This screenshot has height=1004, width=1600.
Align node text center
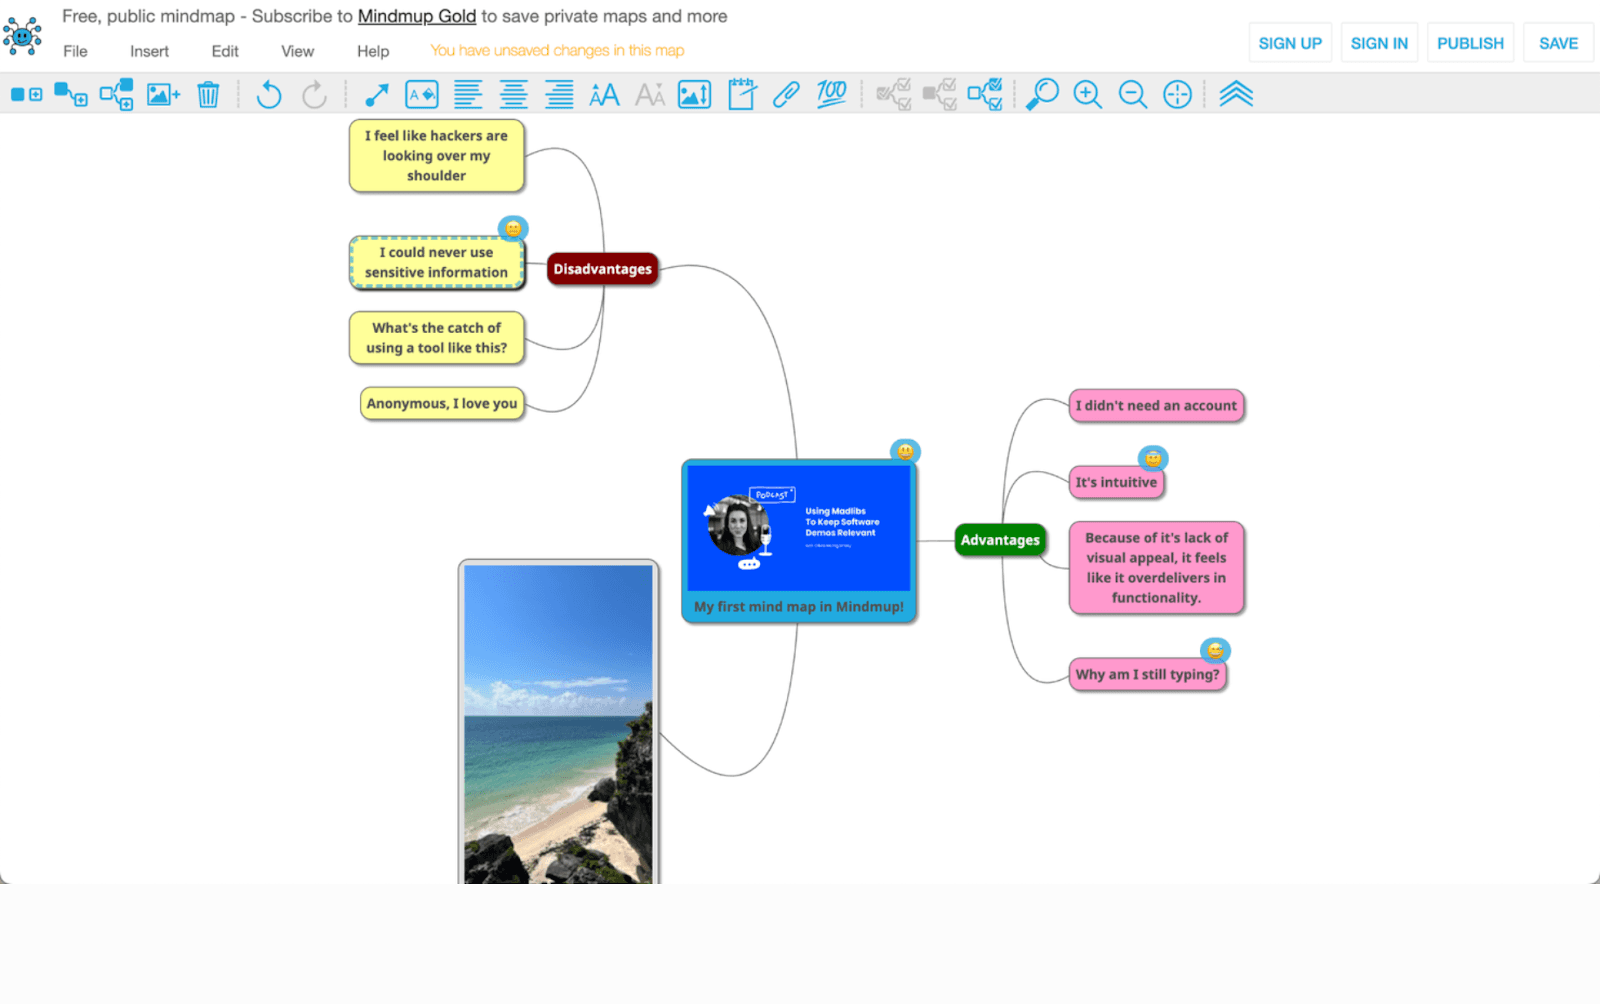click(x=514, y=94)
